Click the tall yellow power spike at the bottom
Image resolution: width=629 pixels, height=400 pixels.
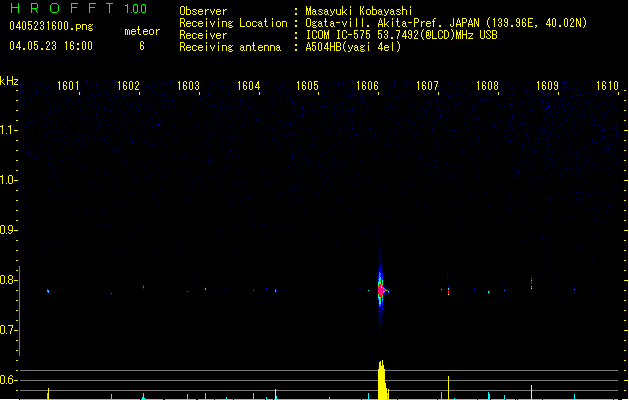[x=381, y=380]
